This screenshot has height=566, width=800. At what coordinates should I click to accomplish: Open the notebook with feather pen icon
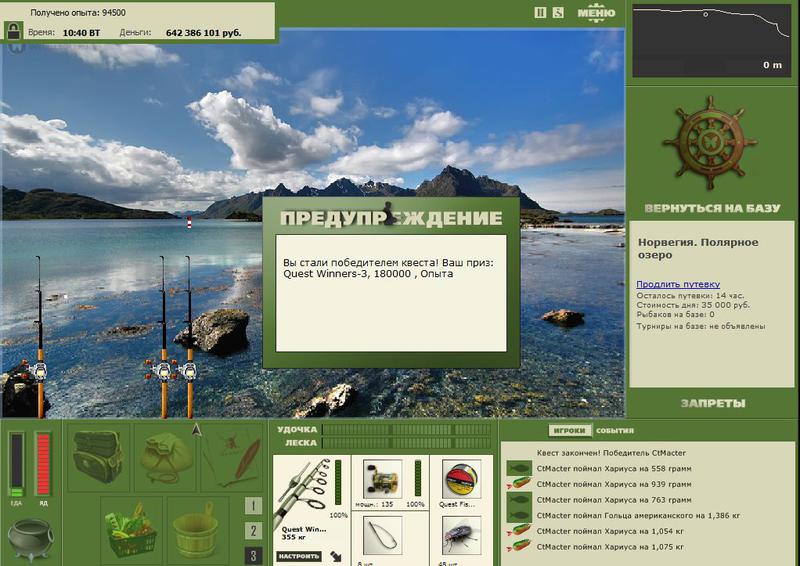click(x=232, y=457)
